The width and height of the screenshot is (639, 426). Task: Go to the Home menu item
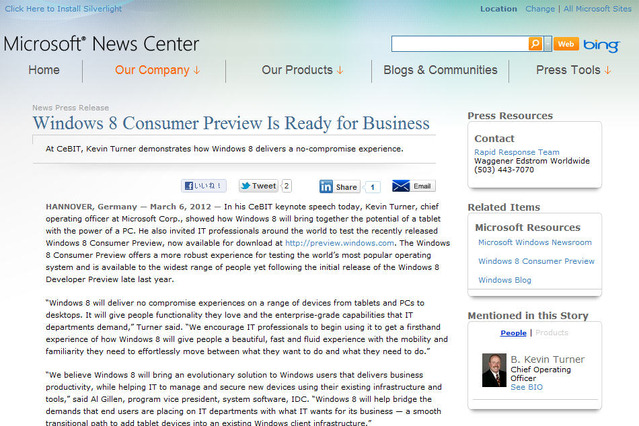pos(44,70)
